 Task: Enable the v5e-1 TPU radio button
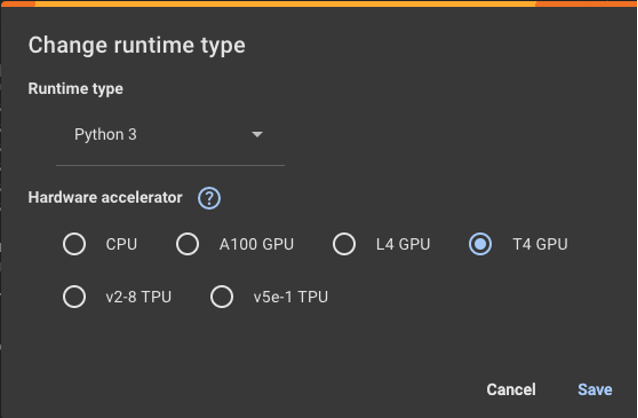click(222, 297)
